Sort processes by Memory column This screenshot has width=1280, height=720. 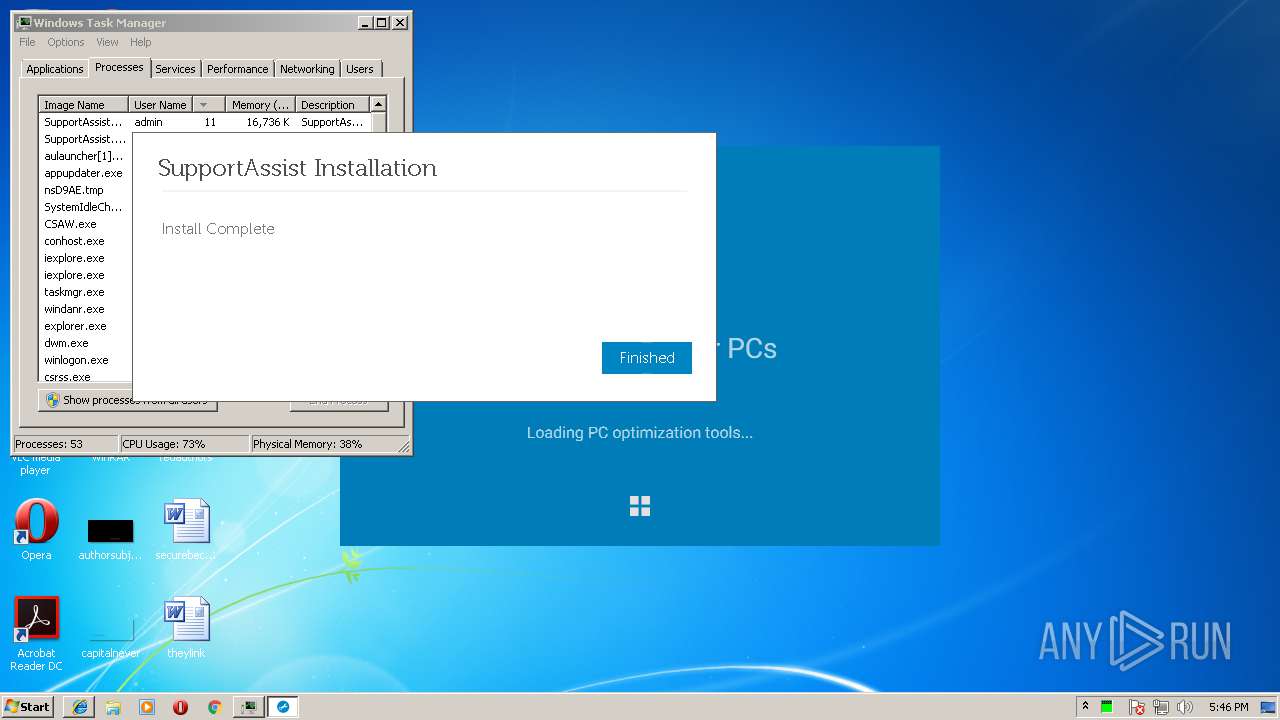click(x=260, y=105)
